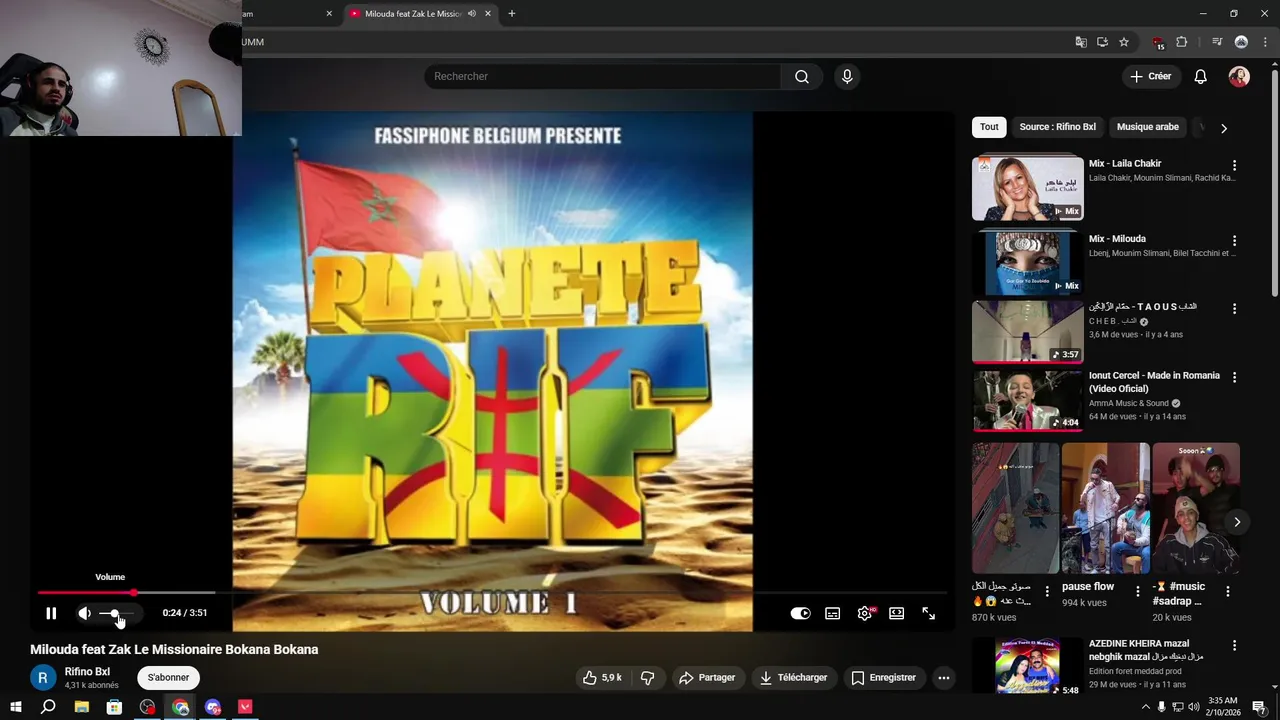
Task: Open the Mix - Laila Chakir thumbnail
Action: click(1027, 188)
